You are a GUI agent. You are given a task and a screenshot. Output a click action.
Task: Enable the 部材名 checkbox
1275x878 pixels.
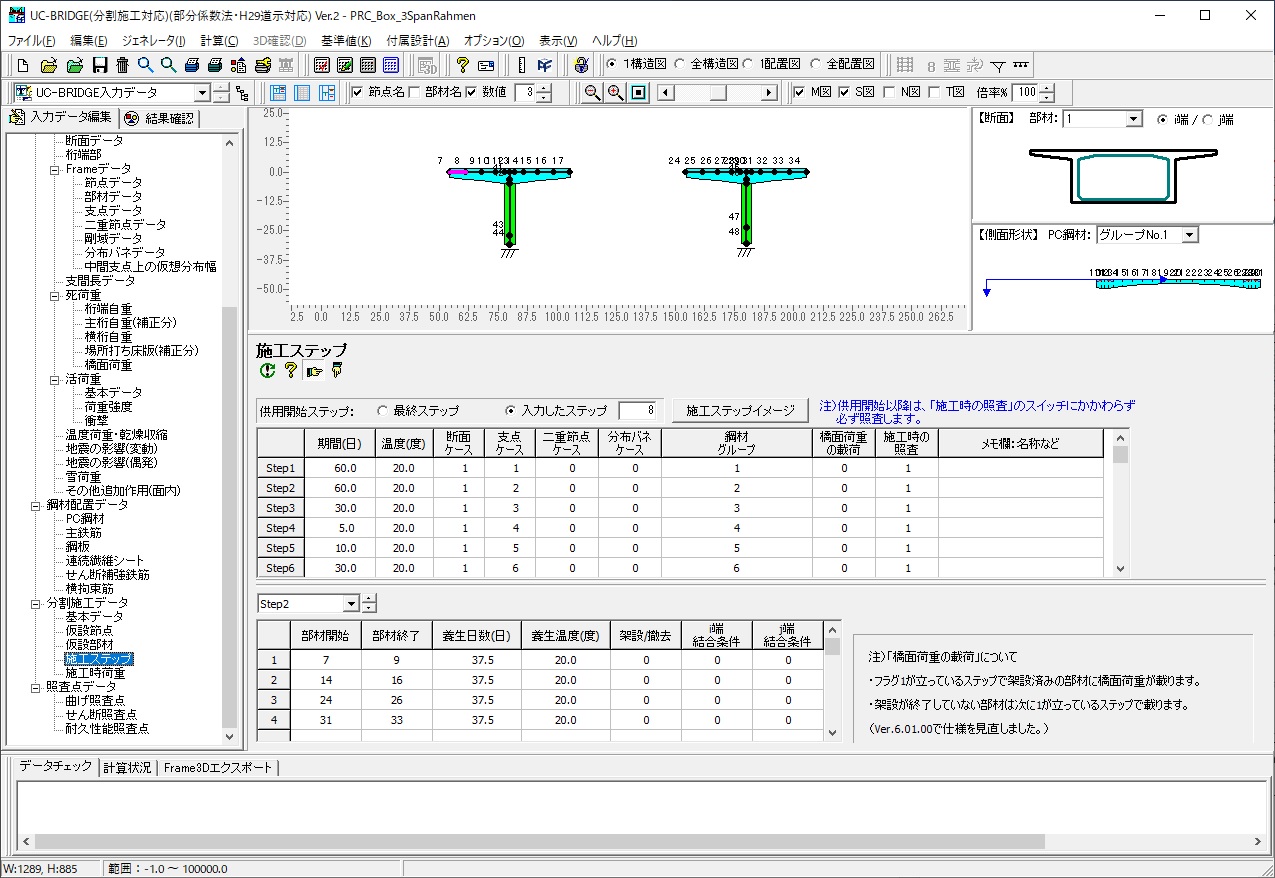click(415, 93)
